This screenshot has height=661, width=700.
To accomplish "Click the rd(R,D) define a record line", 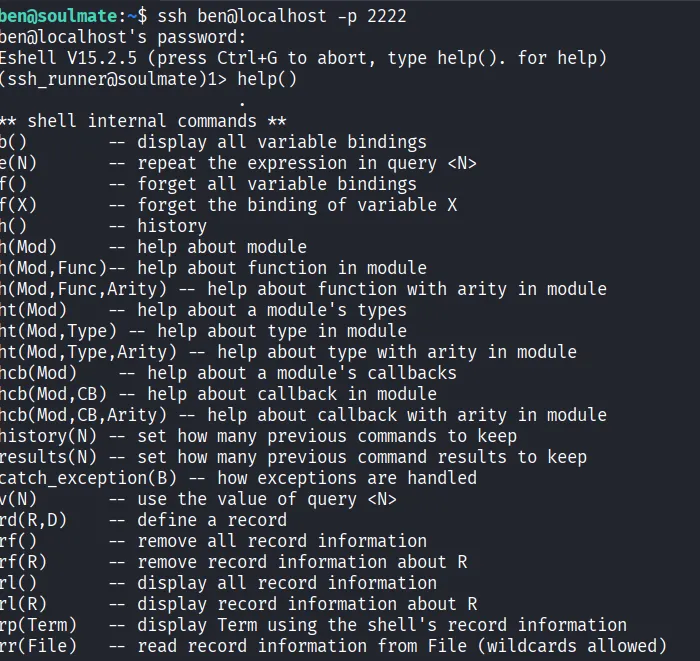I will click(x=143, y=520).
